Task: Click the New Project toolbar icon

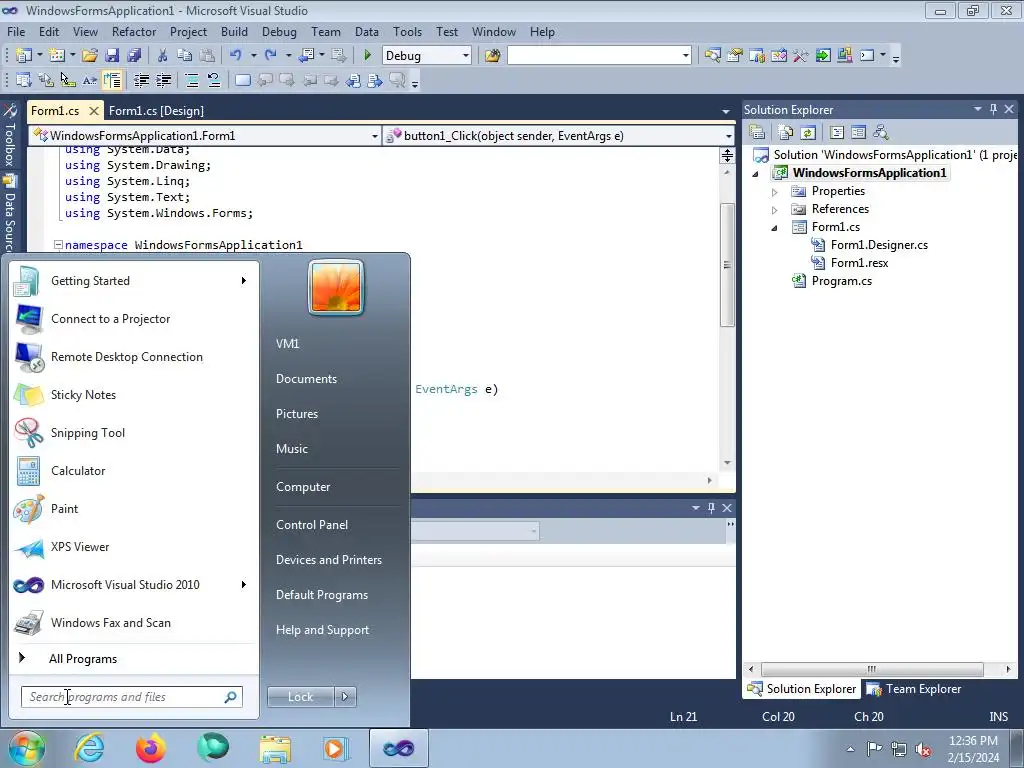Action: 24,56
